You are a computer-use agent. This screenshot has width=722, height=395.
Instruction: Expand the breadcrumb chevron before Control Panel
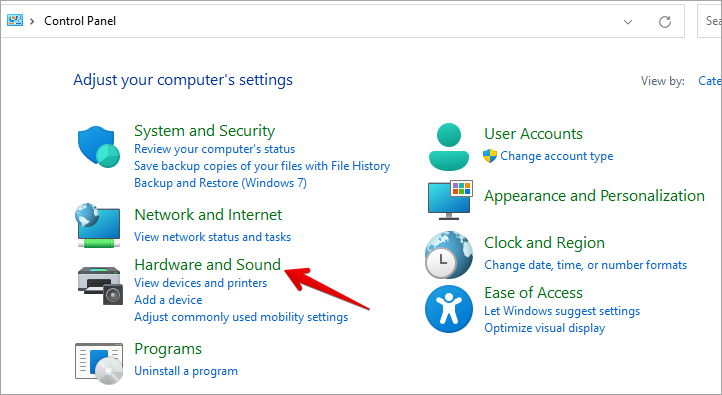32,21
